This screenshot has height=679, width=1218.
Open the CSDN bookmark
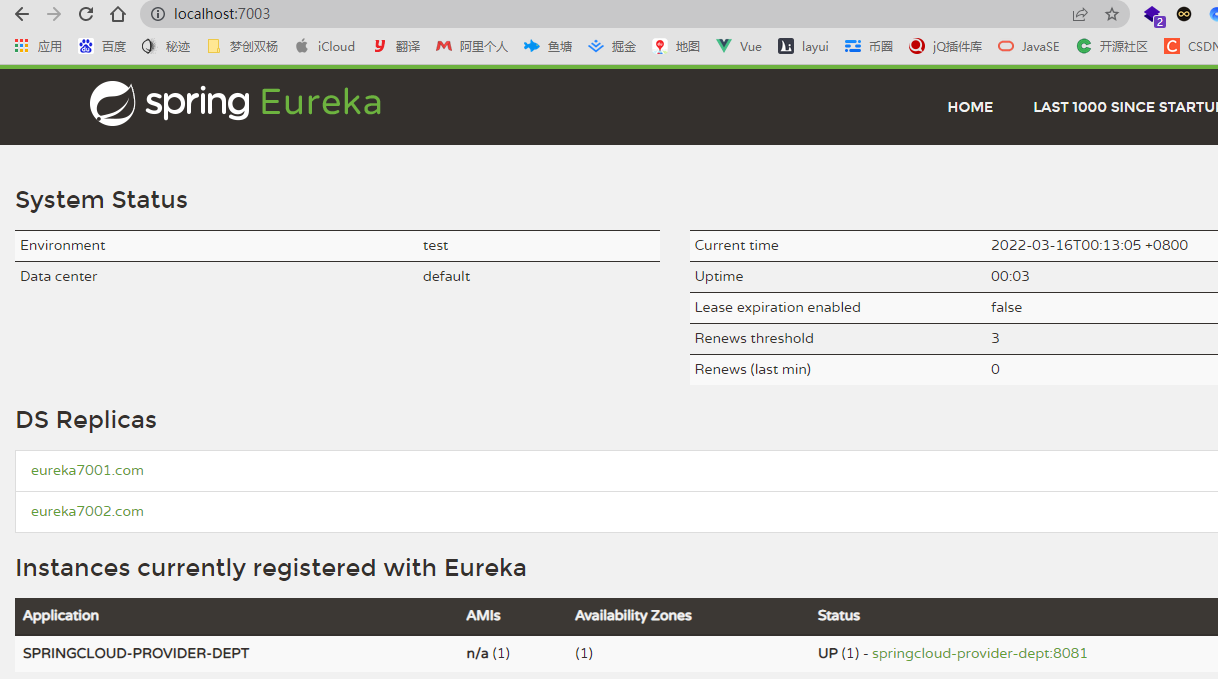click(x=1191, y=46)
